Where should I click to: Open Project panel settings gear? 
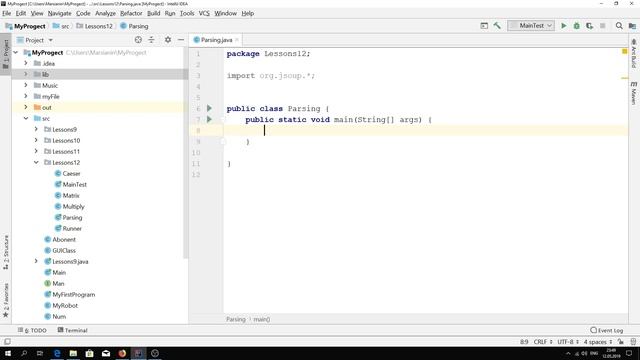click(168, 40)
